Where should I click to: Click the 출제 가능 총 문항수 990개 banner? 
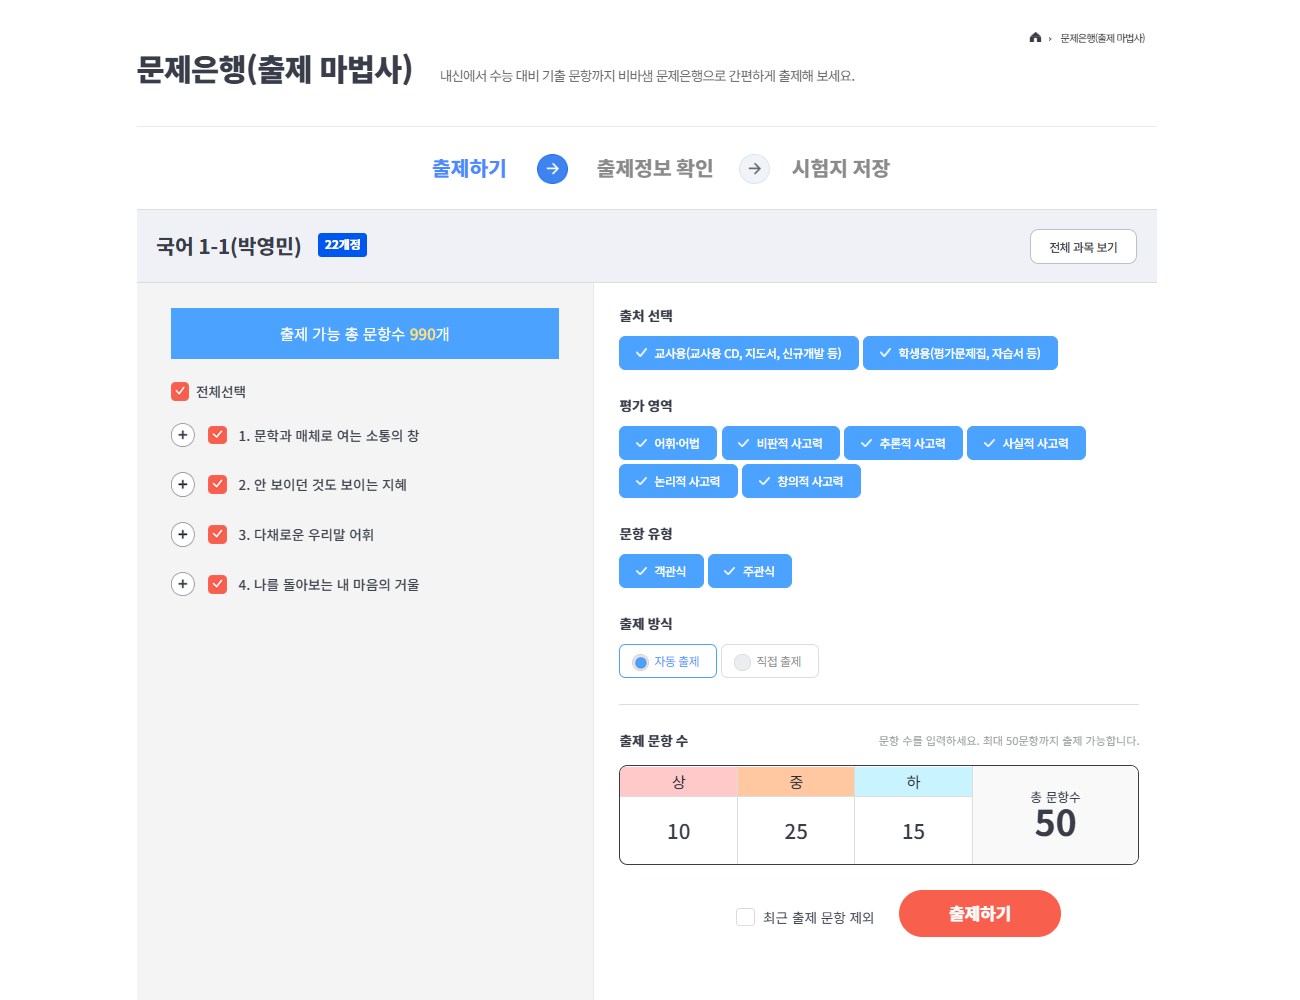[365, 334]
